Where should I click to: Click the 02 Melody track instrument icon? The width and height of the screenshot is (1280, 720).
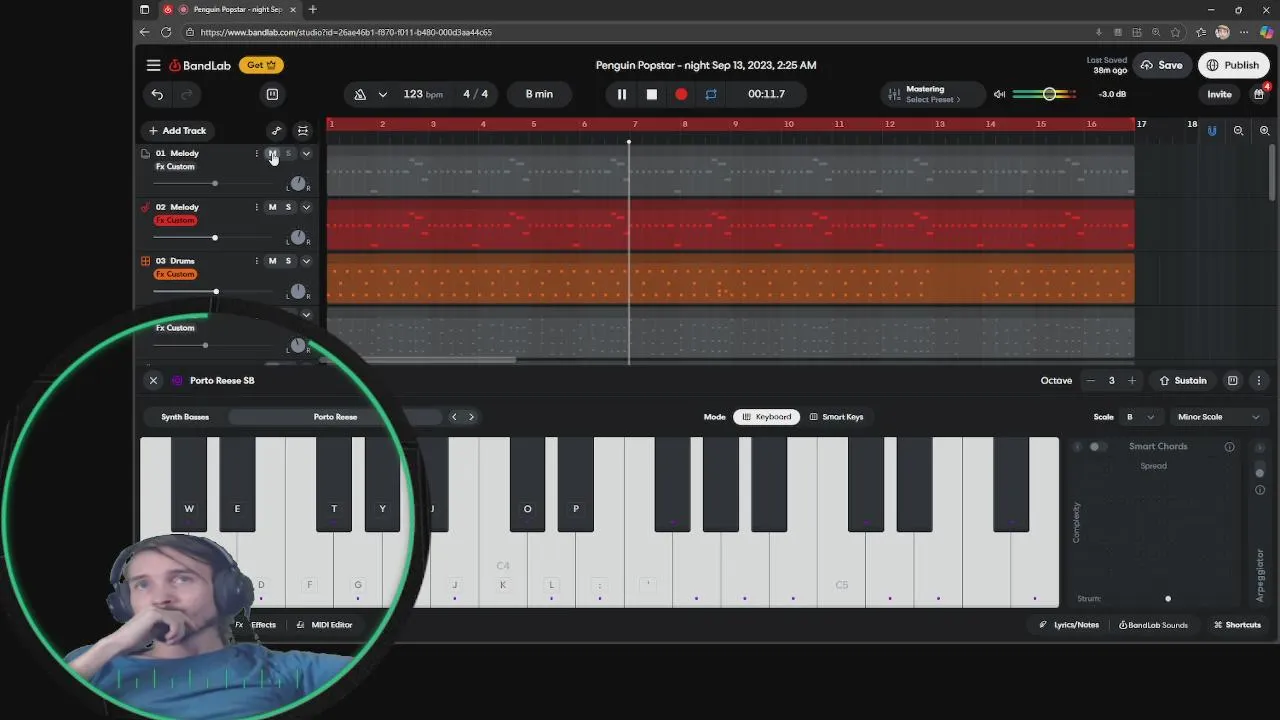tap(145, 207)
